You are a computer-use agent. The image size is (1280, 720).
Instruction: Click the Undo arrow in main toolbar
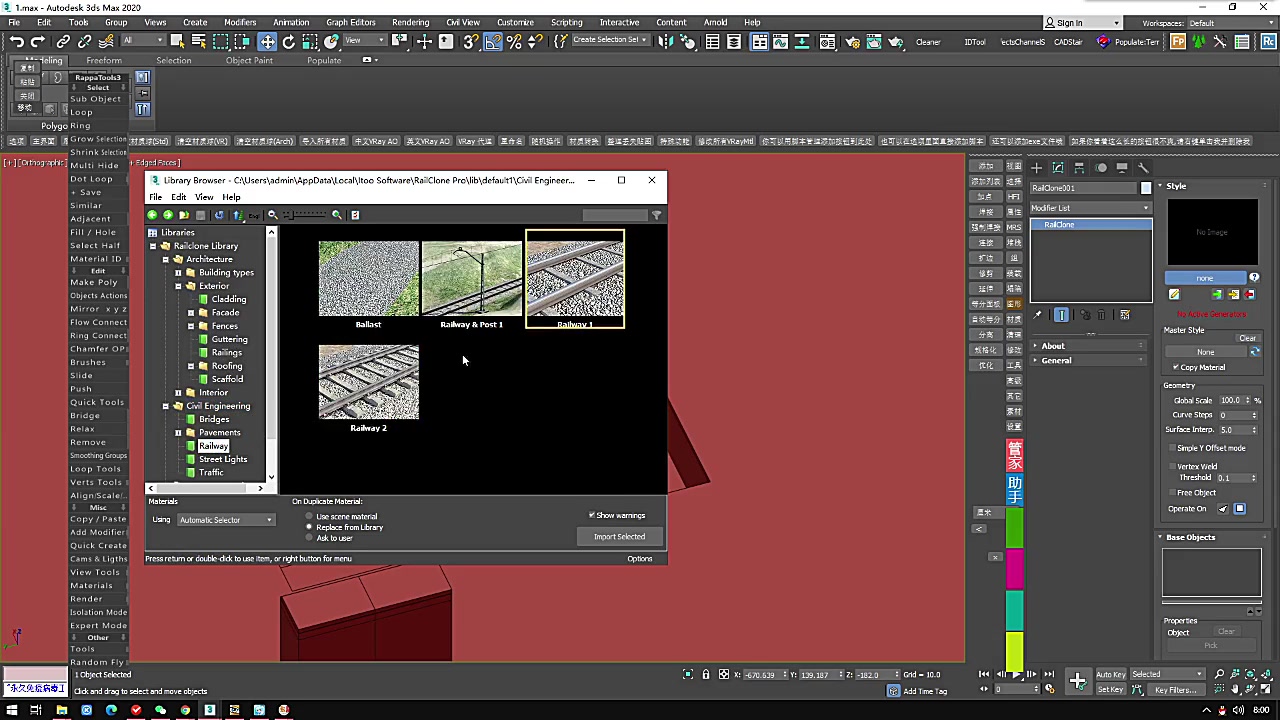tap(17, 41)
